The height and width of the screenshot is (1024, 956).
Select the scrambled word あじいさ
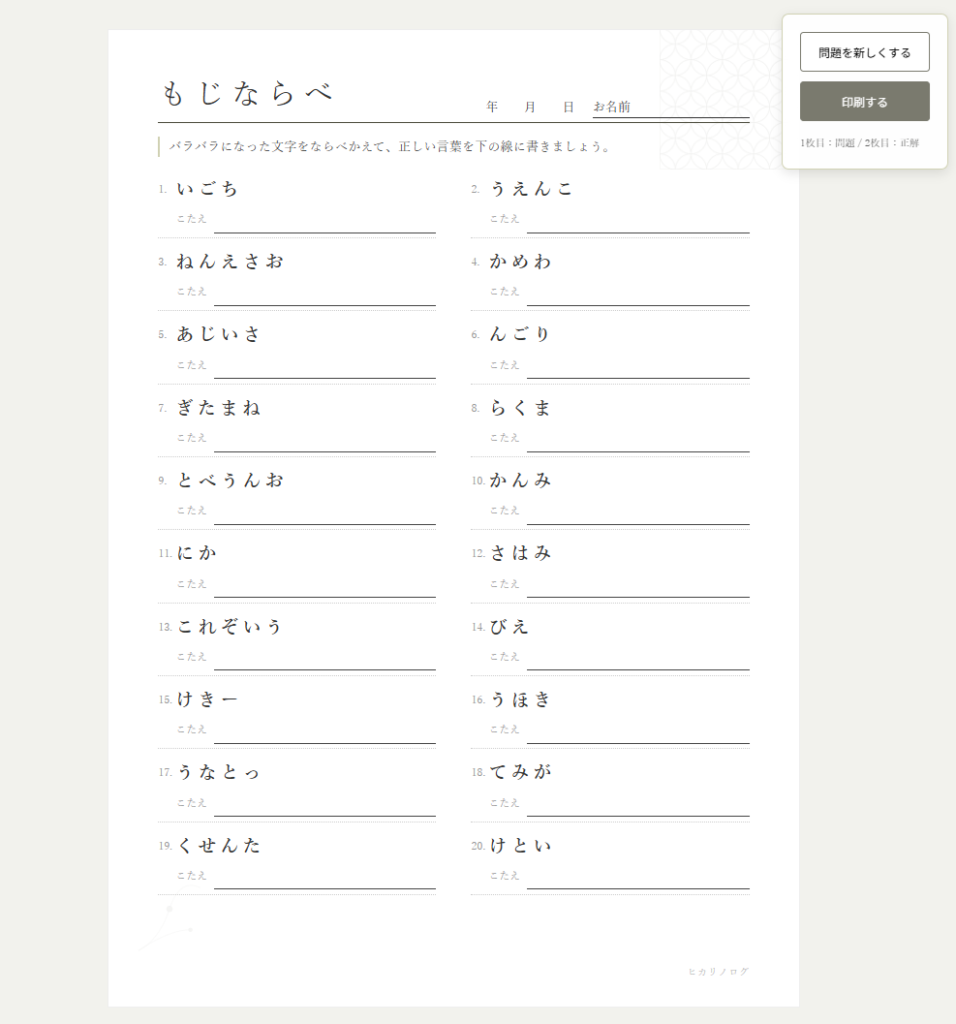tap(219, 335)
